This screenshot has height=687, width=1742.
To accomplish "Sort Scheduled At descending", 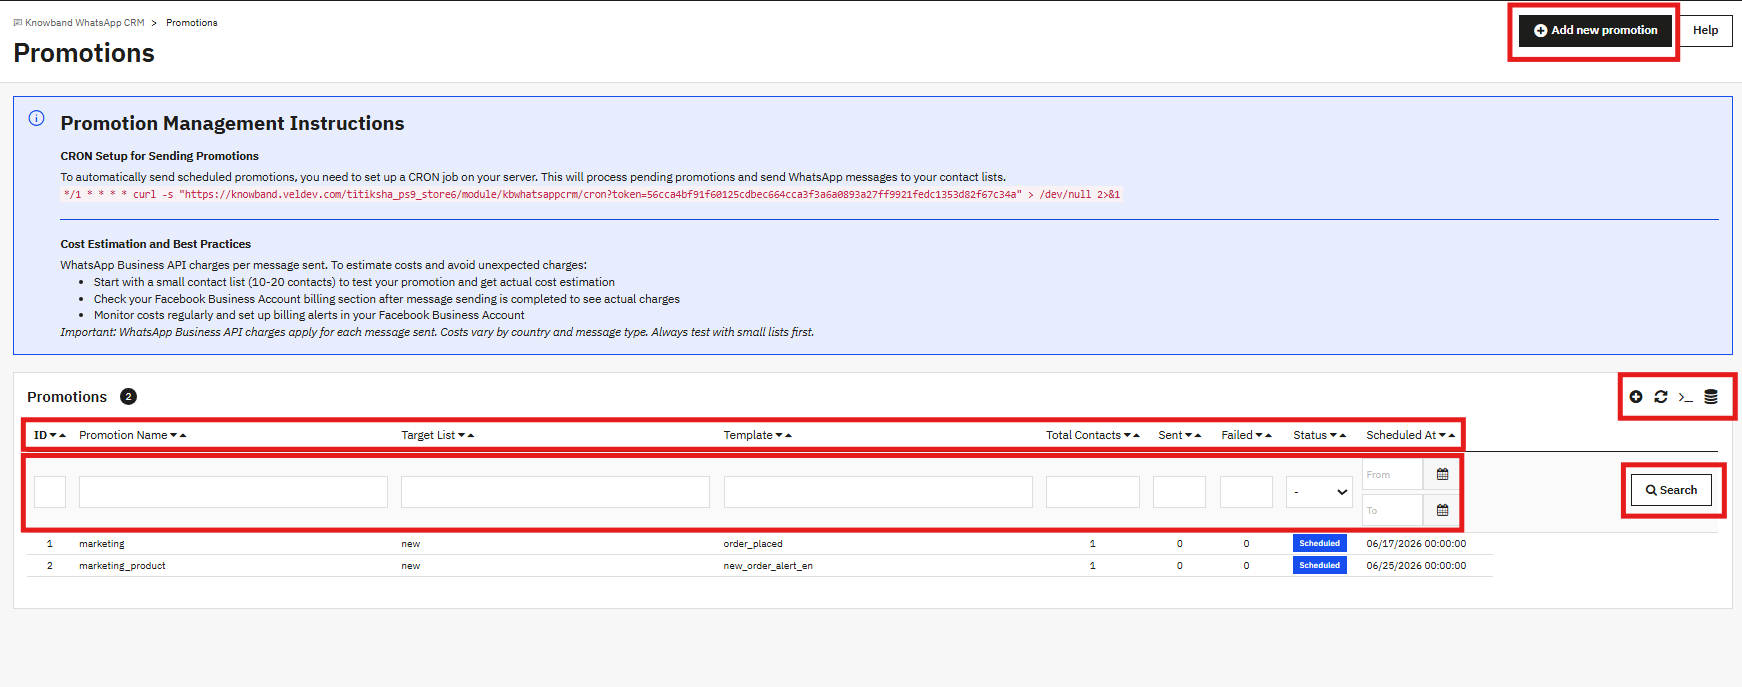I will [1442, 435].
